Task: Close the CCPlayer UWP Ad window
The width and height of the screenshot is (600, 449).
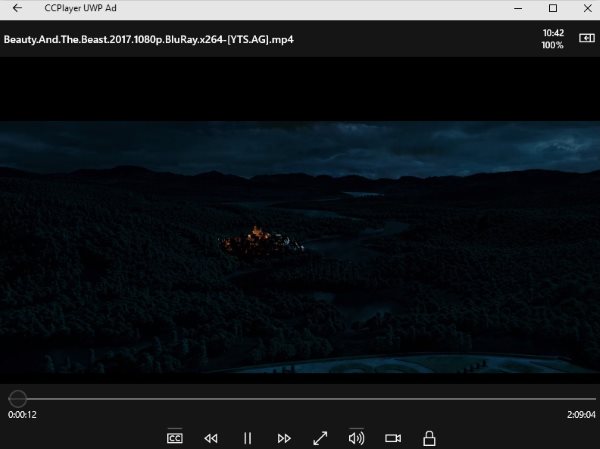Action: click(x=588, y=8)
